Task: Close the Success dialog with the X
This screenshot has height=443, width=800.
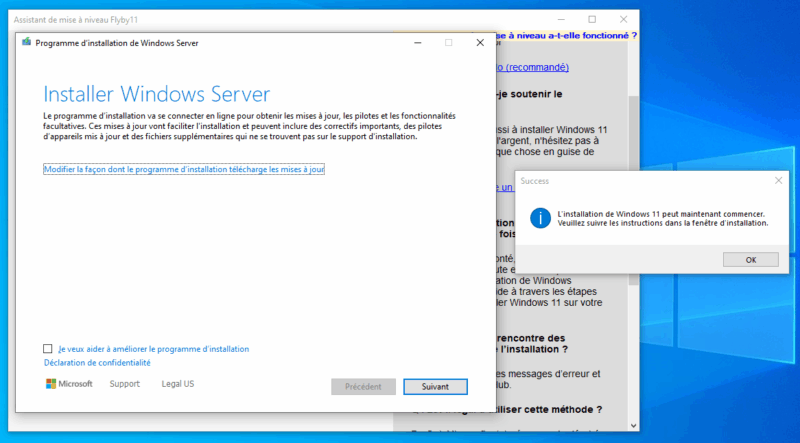Action: click(x=778, y=181)
